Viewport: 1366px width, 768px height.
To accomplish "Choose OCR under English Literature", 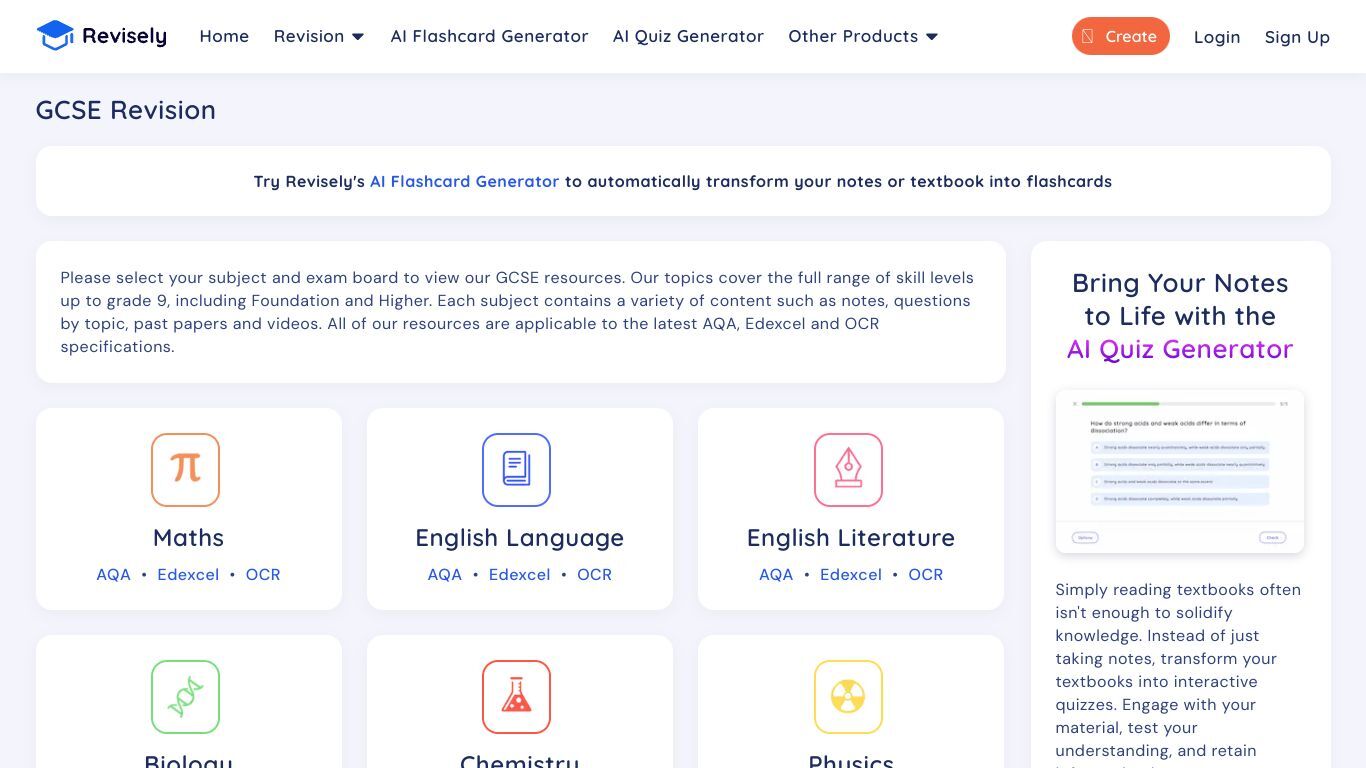I will pyautogui.click(x=925, y=575).
